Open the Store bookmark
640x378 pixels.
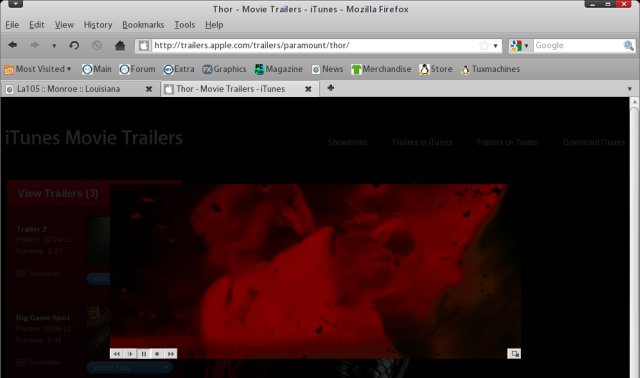[436, 69]
